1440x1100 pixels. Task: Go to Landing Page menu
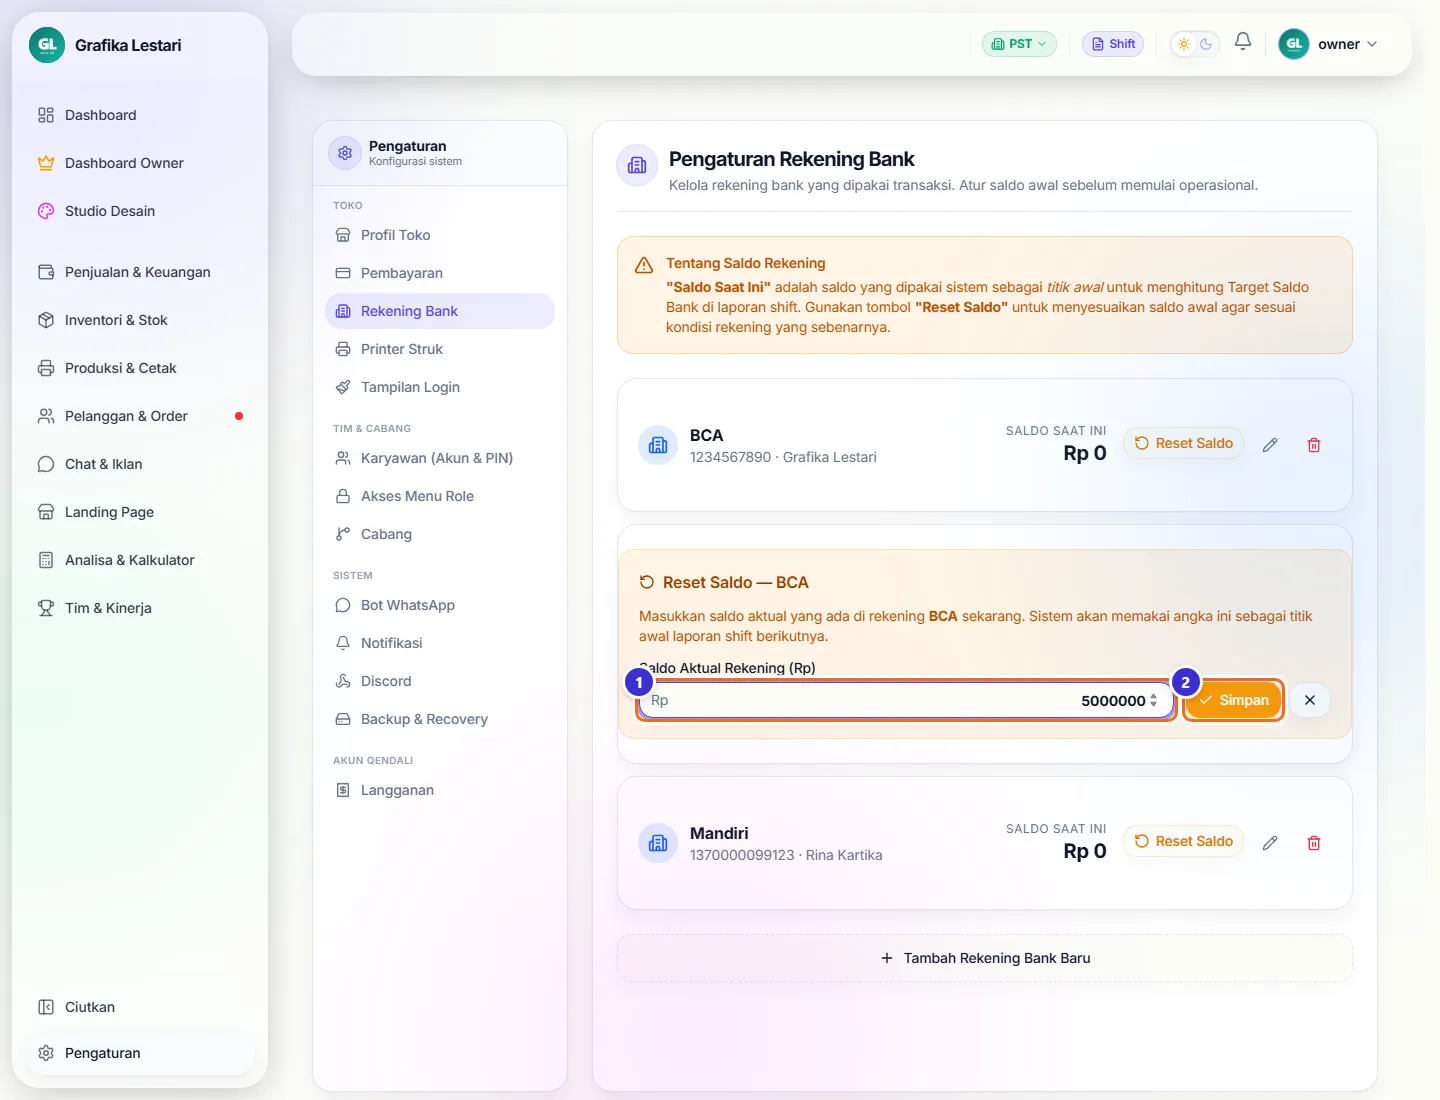tap(140, 512)
